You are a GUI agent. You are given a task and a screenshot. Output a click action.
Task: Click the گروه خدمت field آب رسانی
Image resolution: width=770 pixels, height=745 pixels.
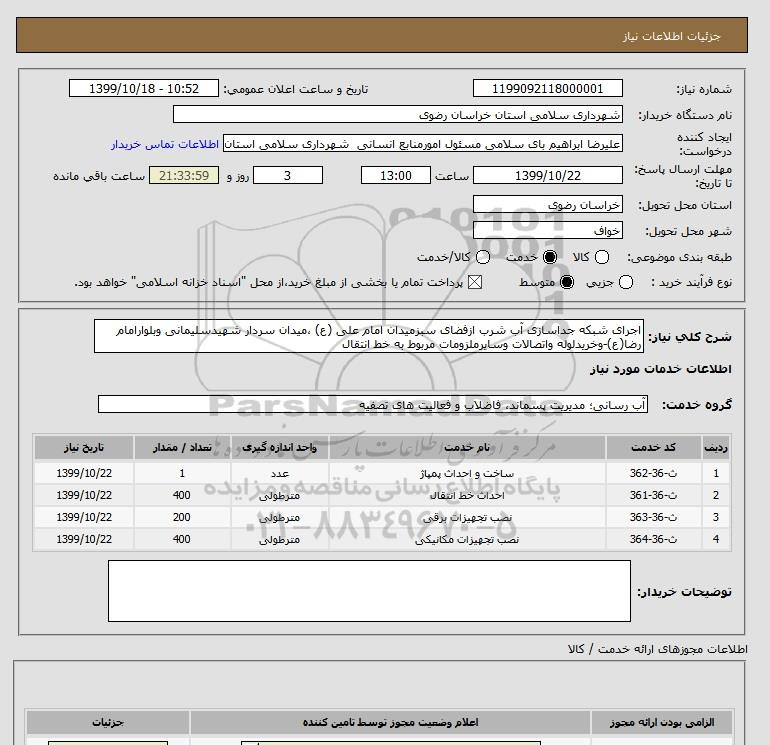tap(373, 404)
